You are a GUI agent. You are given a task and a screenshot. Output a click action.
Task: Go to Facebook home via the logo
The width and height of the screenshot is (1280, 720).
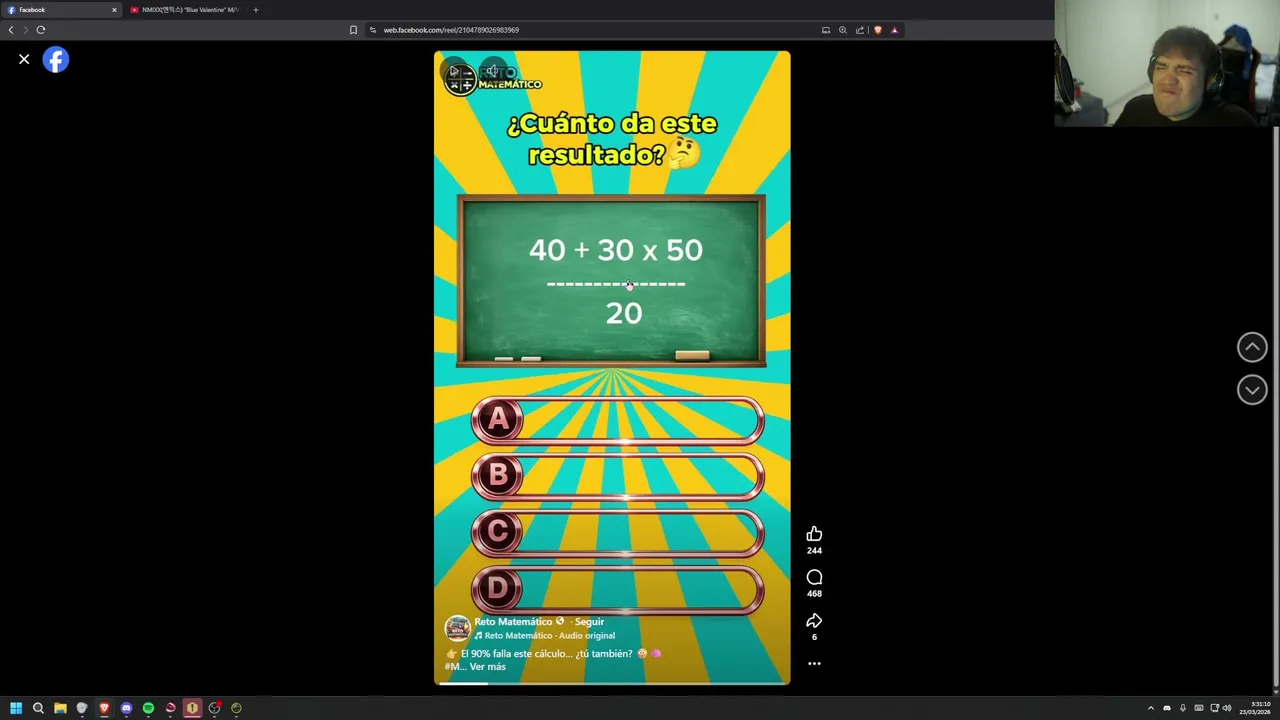point(56,60)
